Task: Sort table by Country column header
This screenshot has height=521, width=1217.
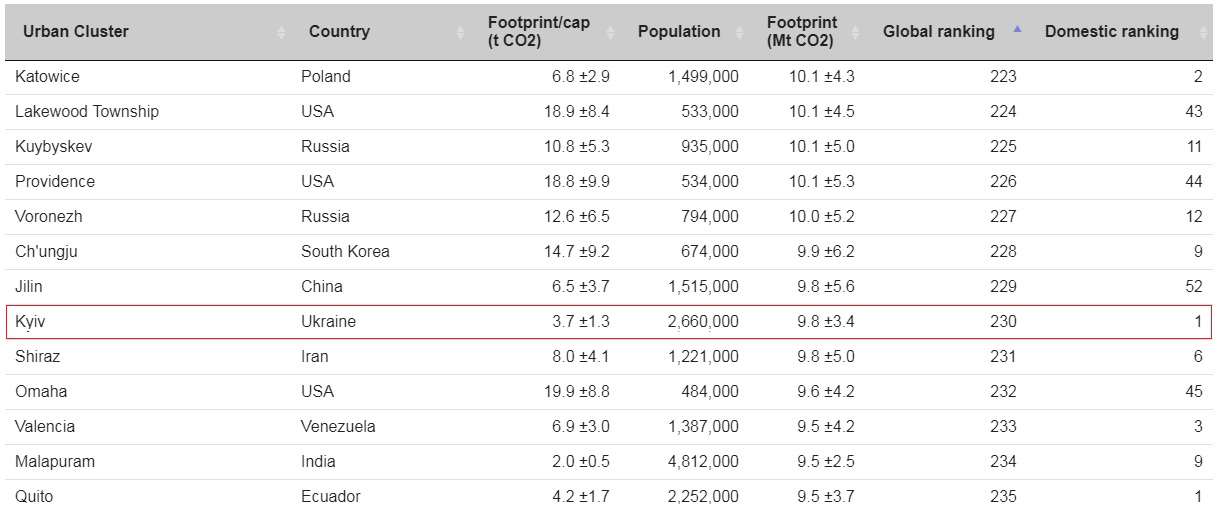Action: click(339, 32)
